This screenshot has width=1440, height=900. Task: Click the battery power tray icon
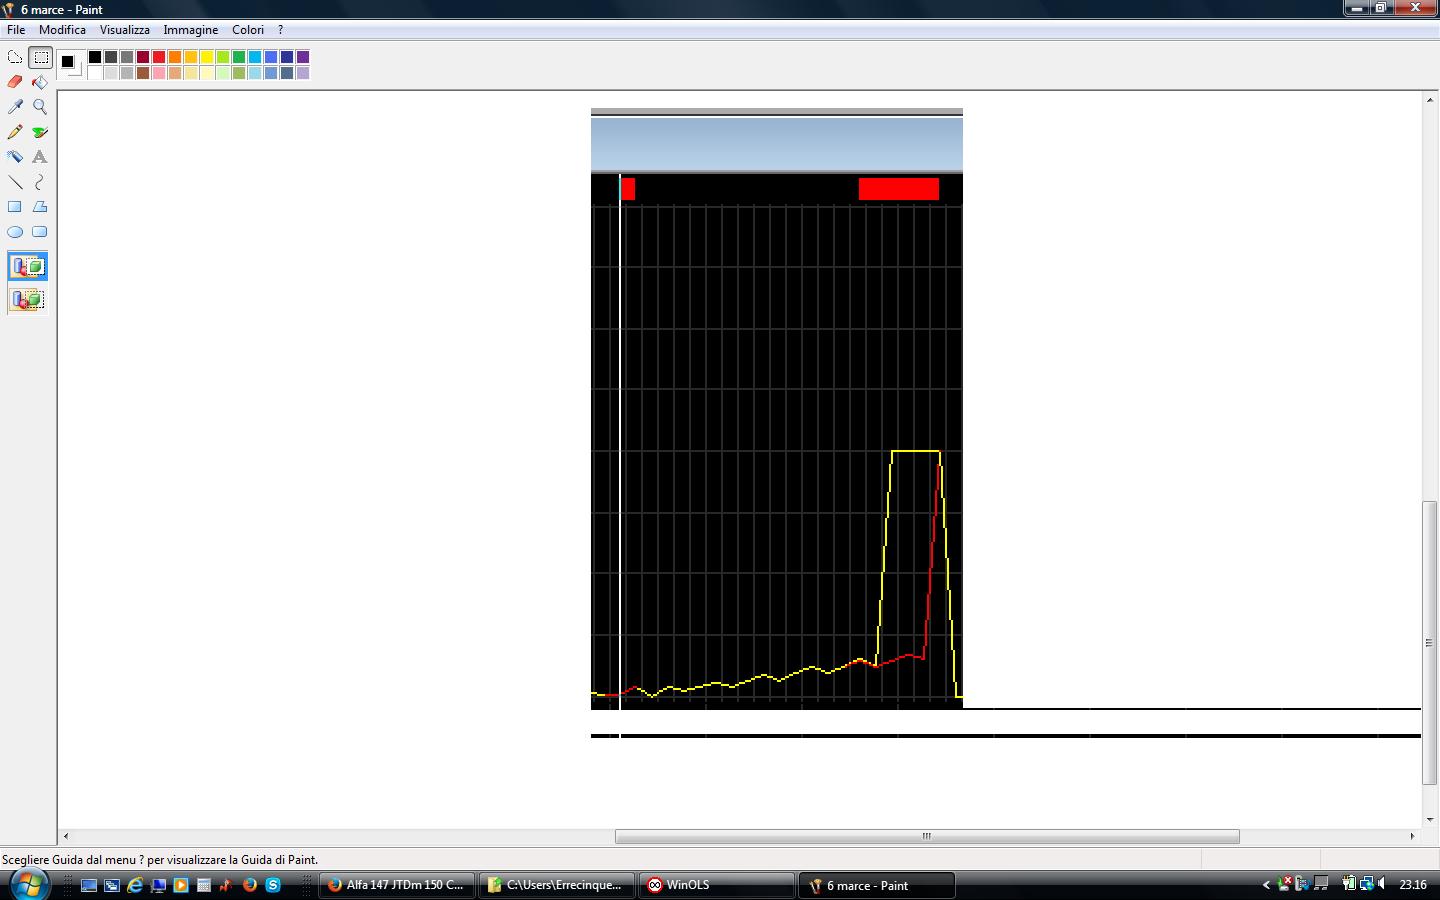(x=1350, y=884)
